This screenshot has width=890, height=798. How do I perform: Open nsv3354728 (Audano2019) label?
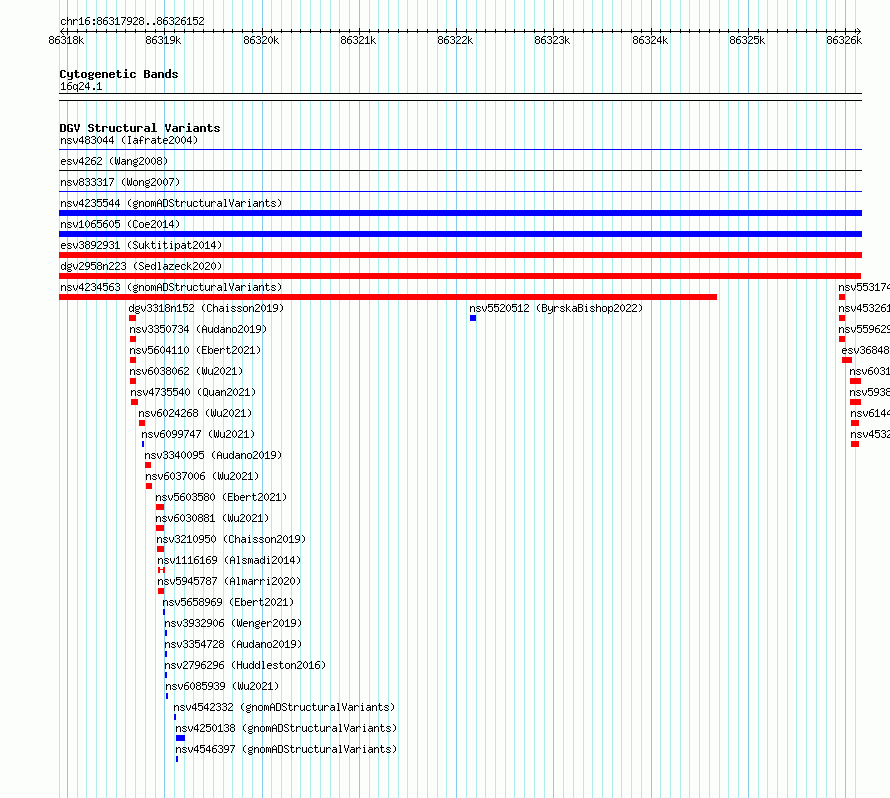click(x=233, y=644)
